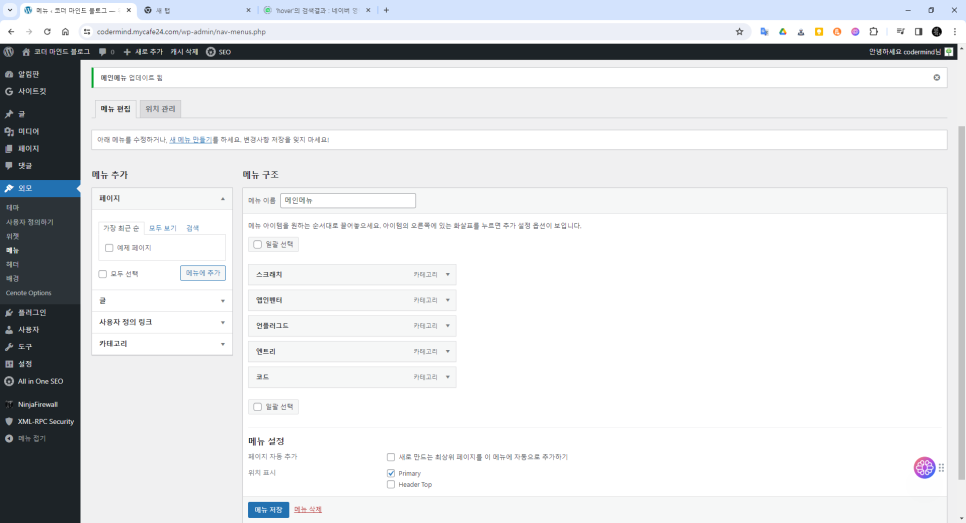Image resolution: width=966 pixels, height=523 pixels.
Task: Go back with browser back arrow
Action: (x=11, y=31)
